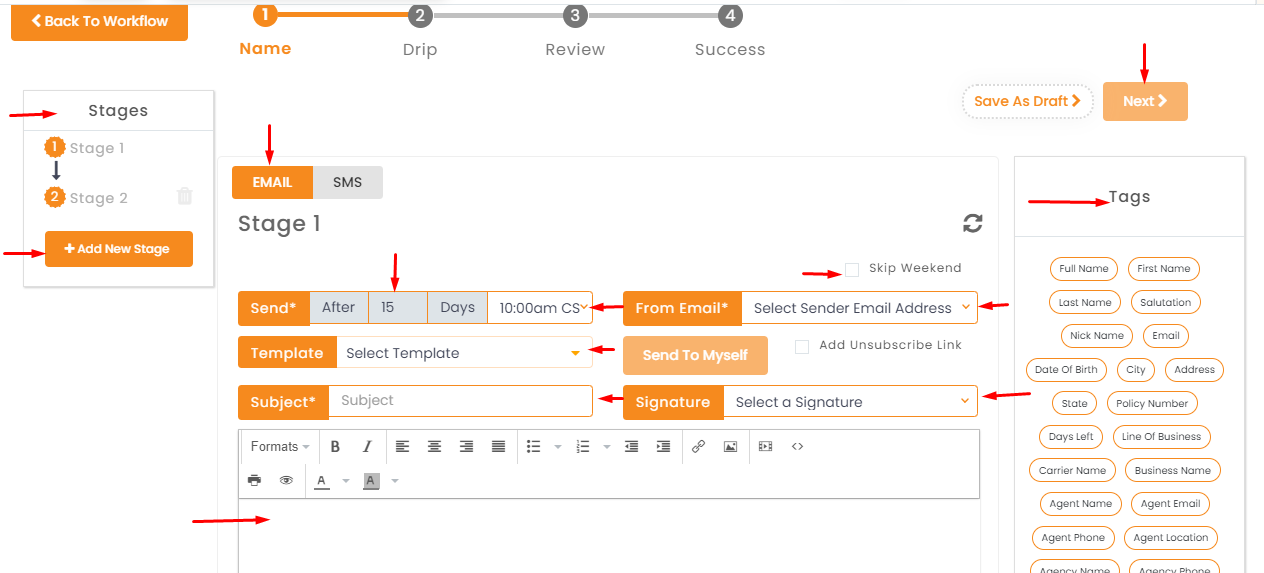Justify text in the editor
This screenshot has width=1264, height=573.
coord(498,446)
